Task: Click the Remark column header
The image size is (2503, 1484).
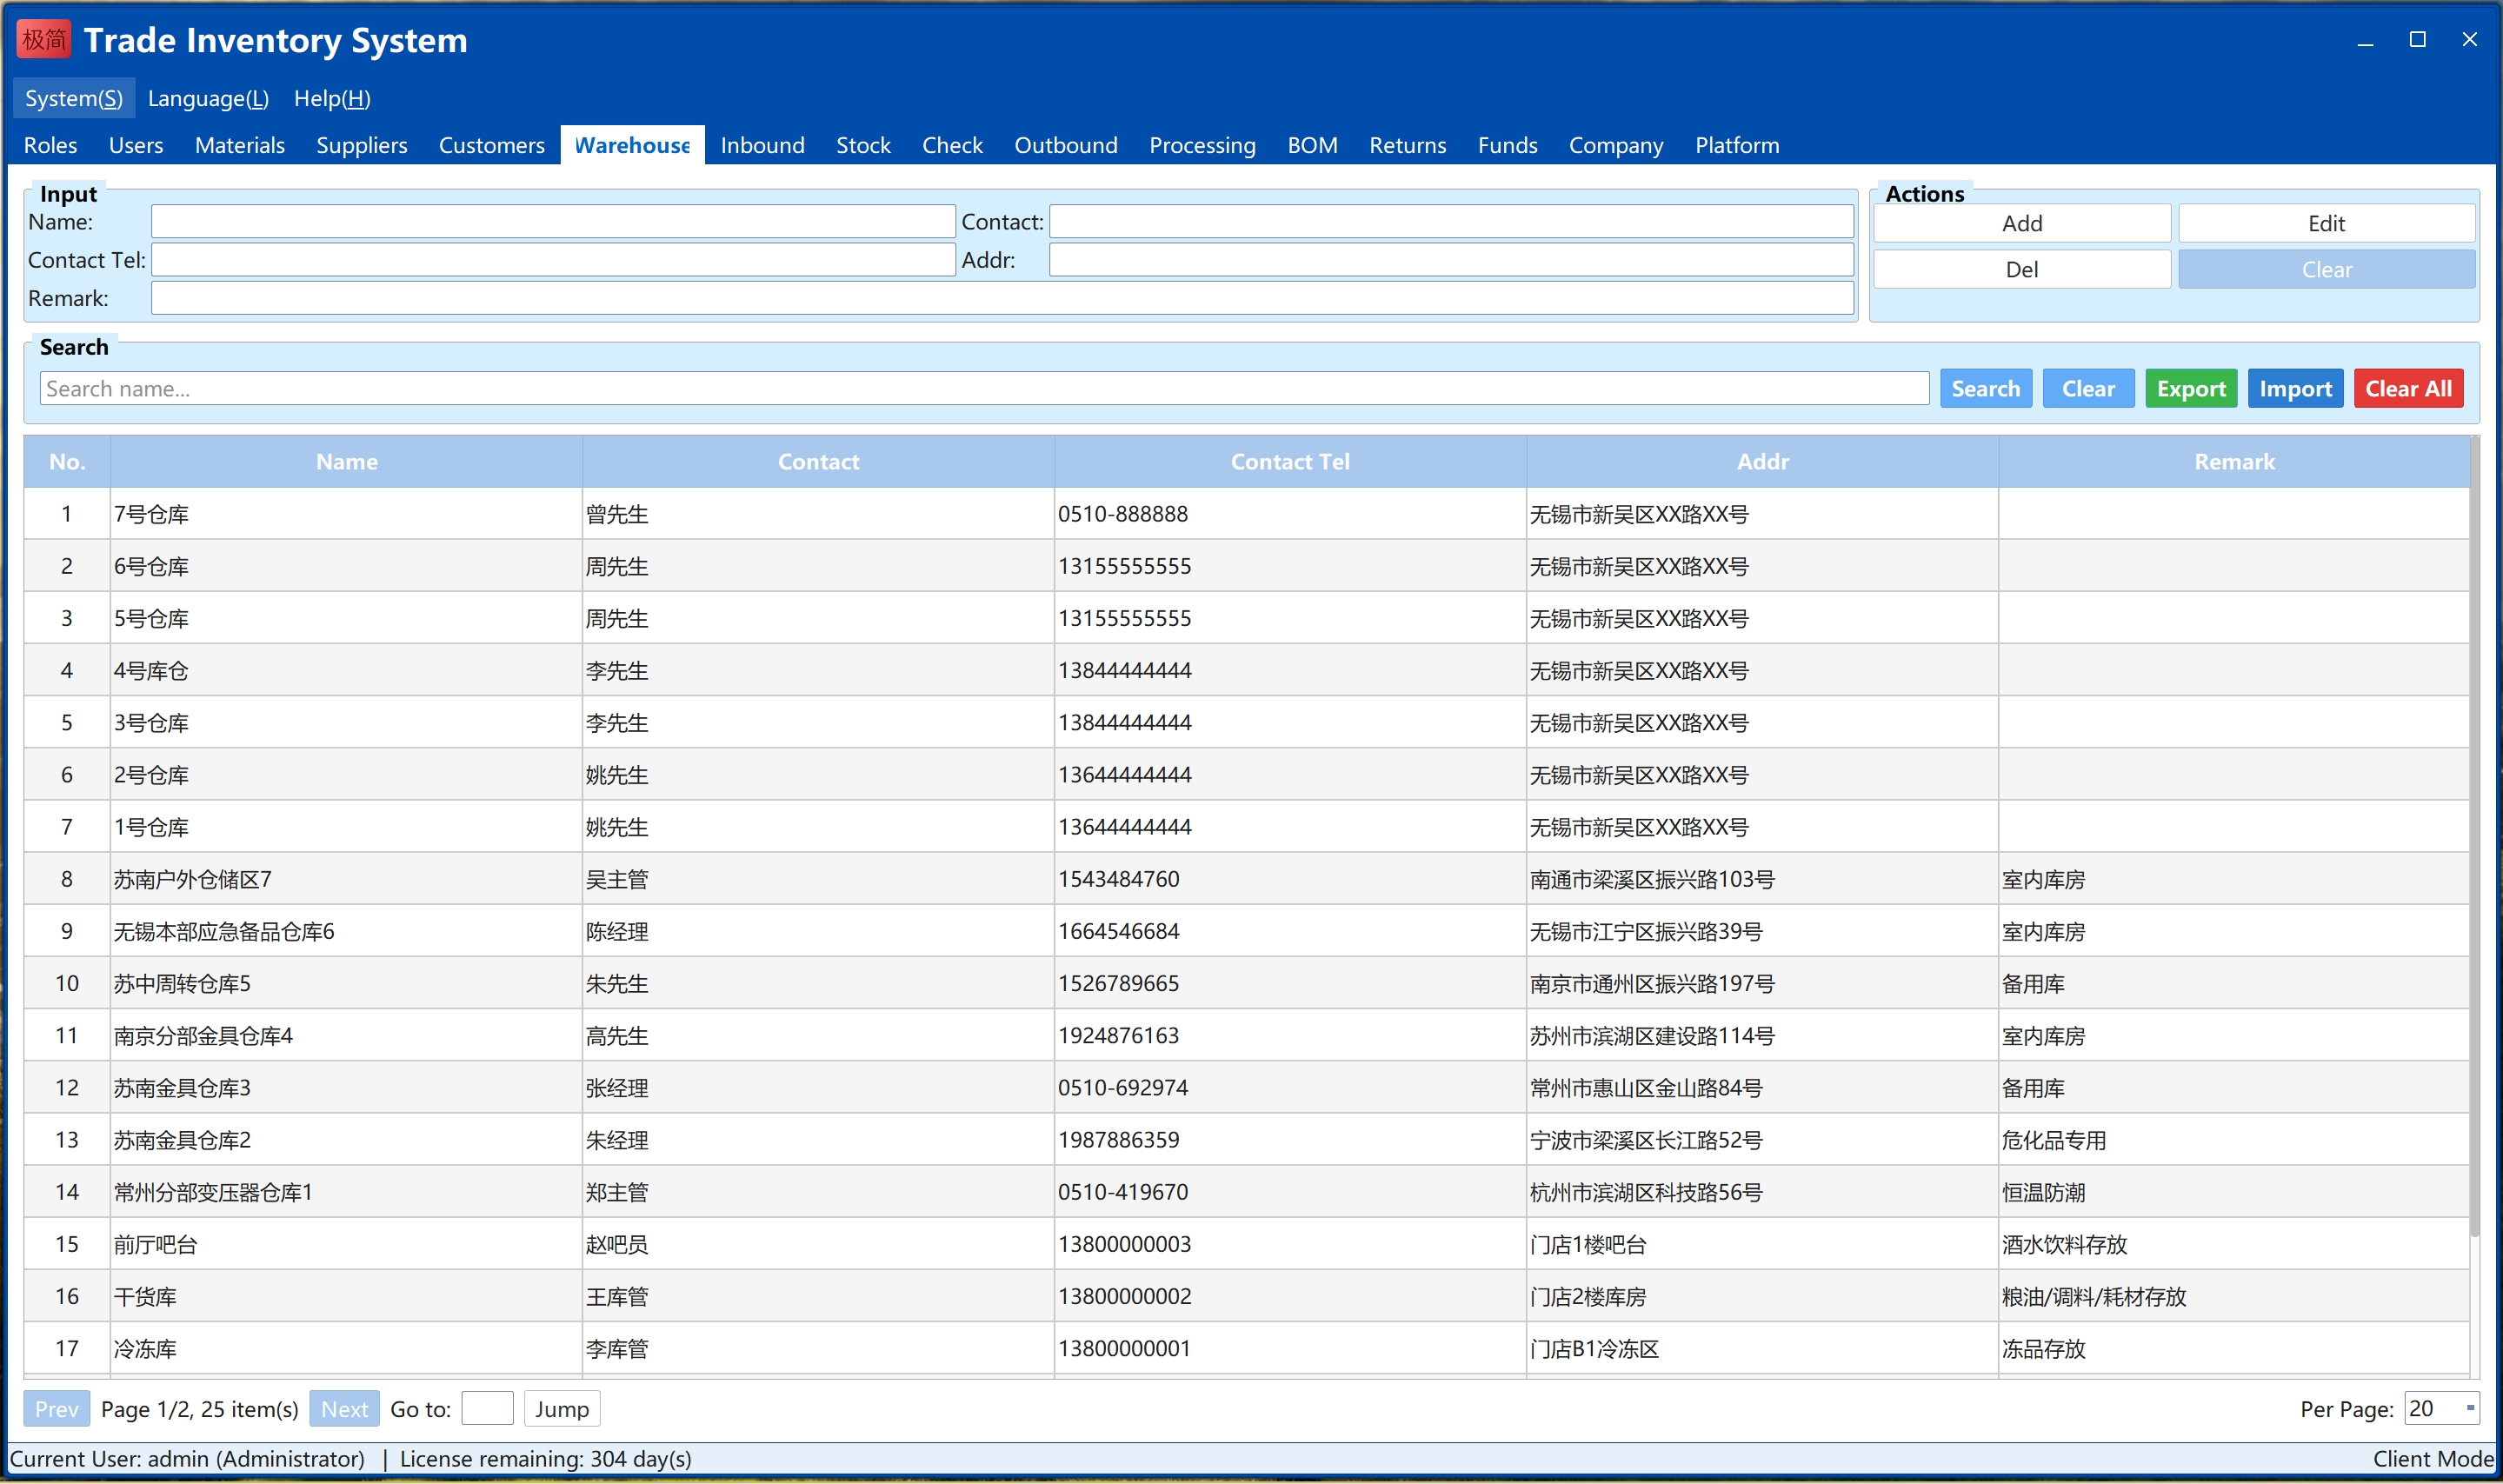Action: [x=2234, y=461]
